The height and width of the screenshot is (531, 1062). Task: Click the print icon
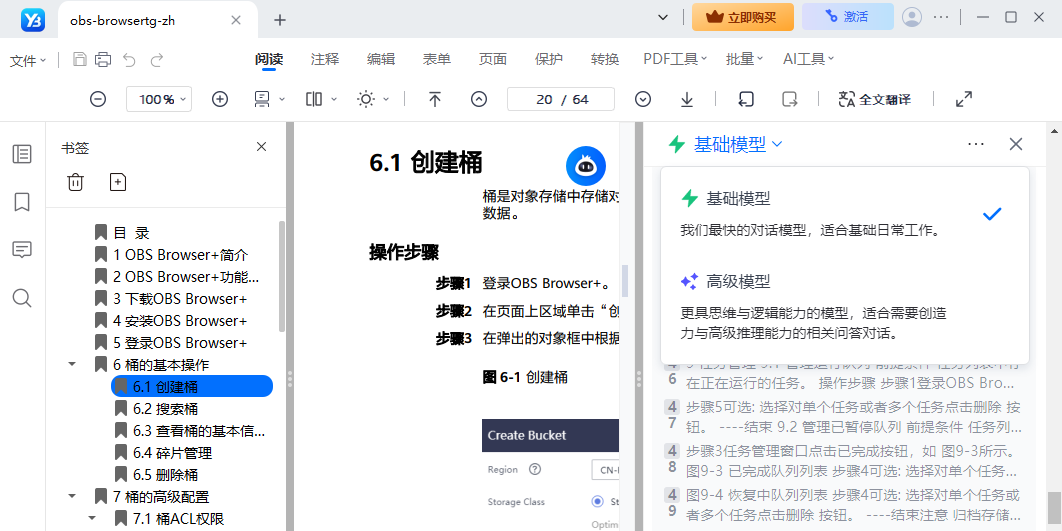click(103, 60)
